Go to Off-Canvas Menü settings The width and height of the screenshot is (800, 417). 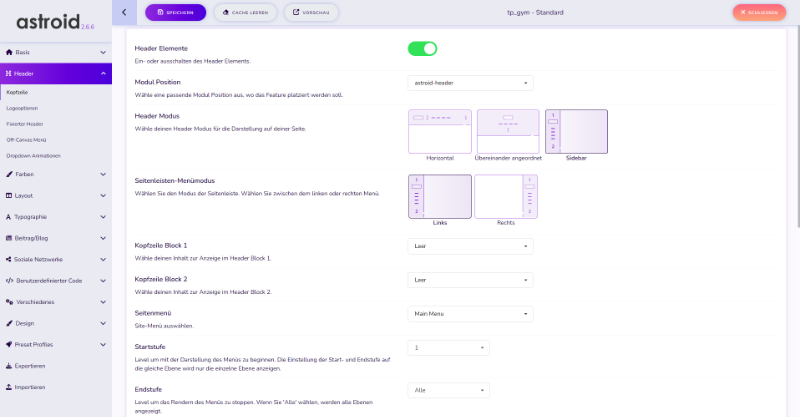coord(26,140)
